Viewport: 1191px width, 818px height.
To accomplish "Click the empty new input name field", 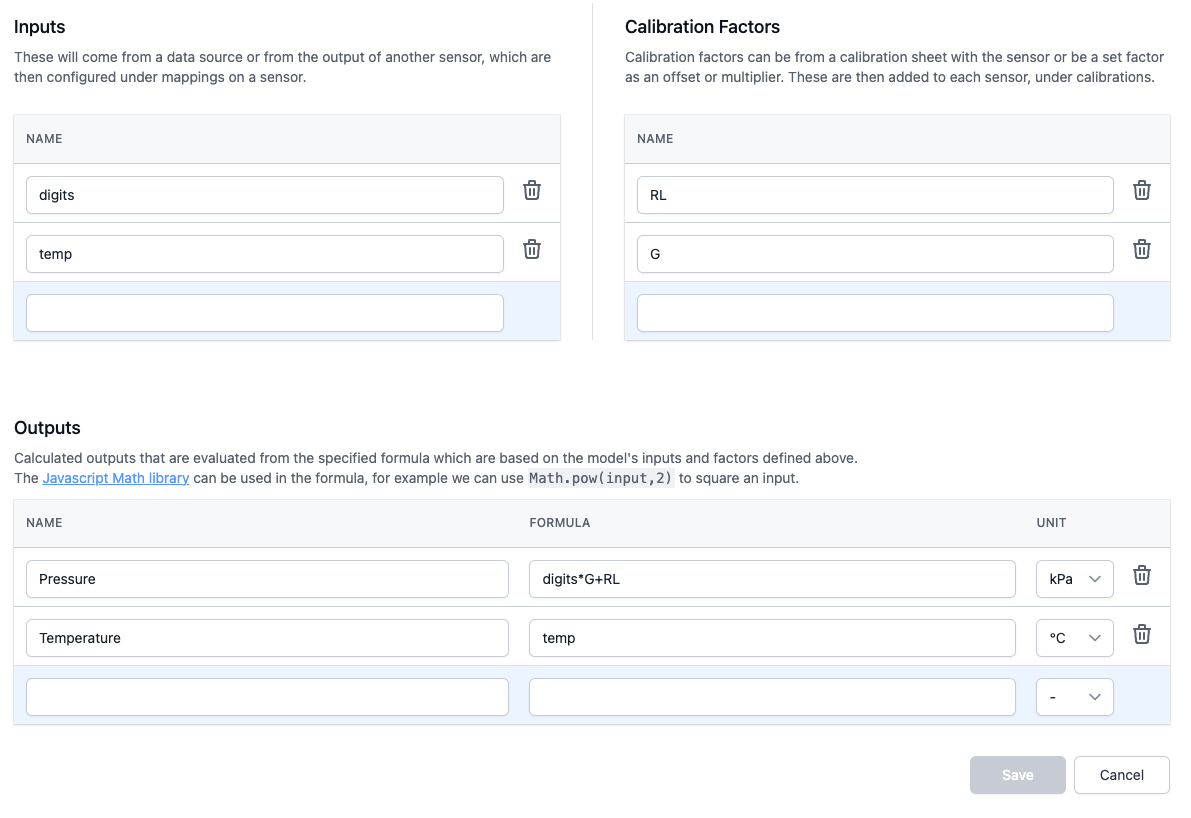I will (265, 313).
